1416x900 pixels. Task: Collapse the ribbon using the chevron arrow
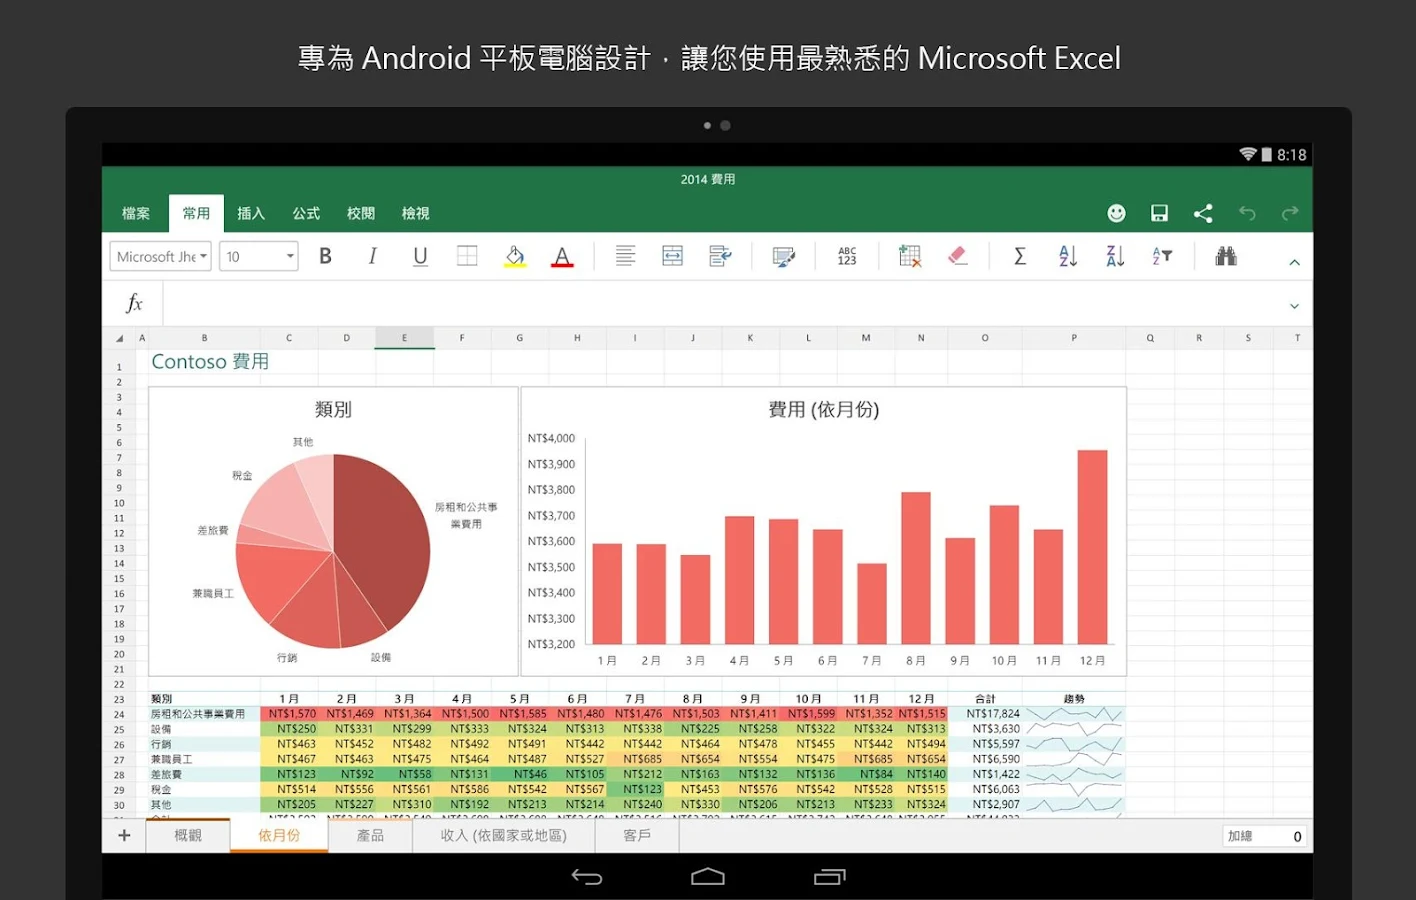pos(1294,259)
